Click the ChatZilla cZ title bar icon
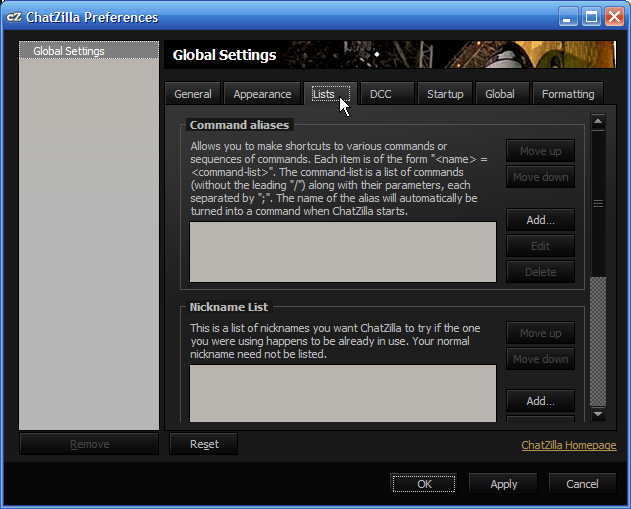The width and height of the screenshot is (631, 509). [x=14, y=17]
